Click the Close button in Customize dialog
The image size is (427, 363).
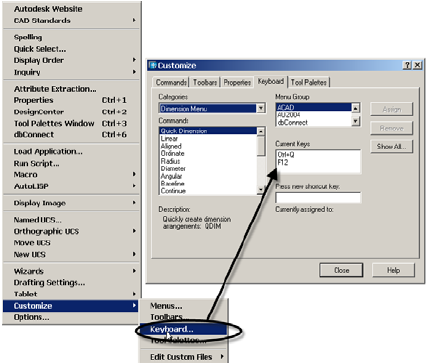[341, 270]
